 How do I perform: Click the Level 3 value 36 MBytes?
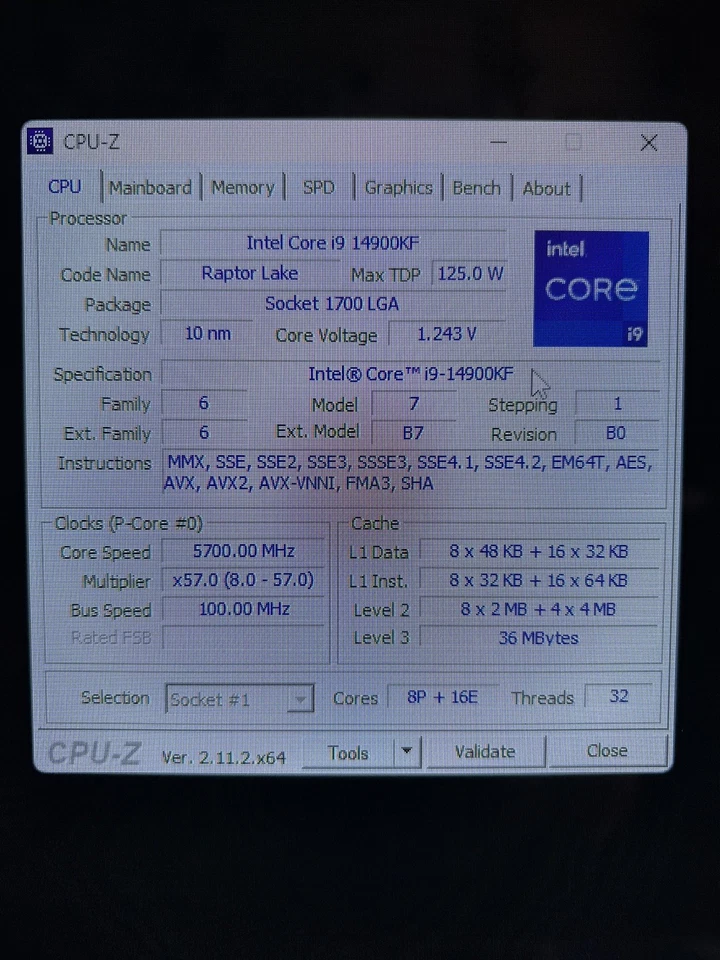539,637
